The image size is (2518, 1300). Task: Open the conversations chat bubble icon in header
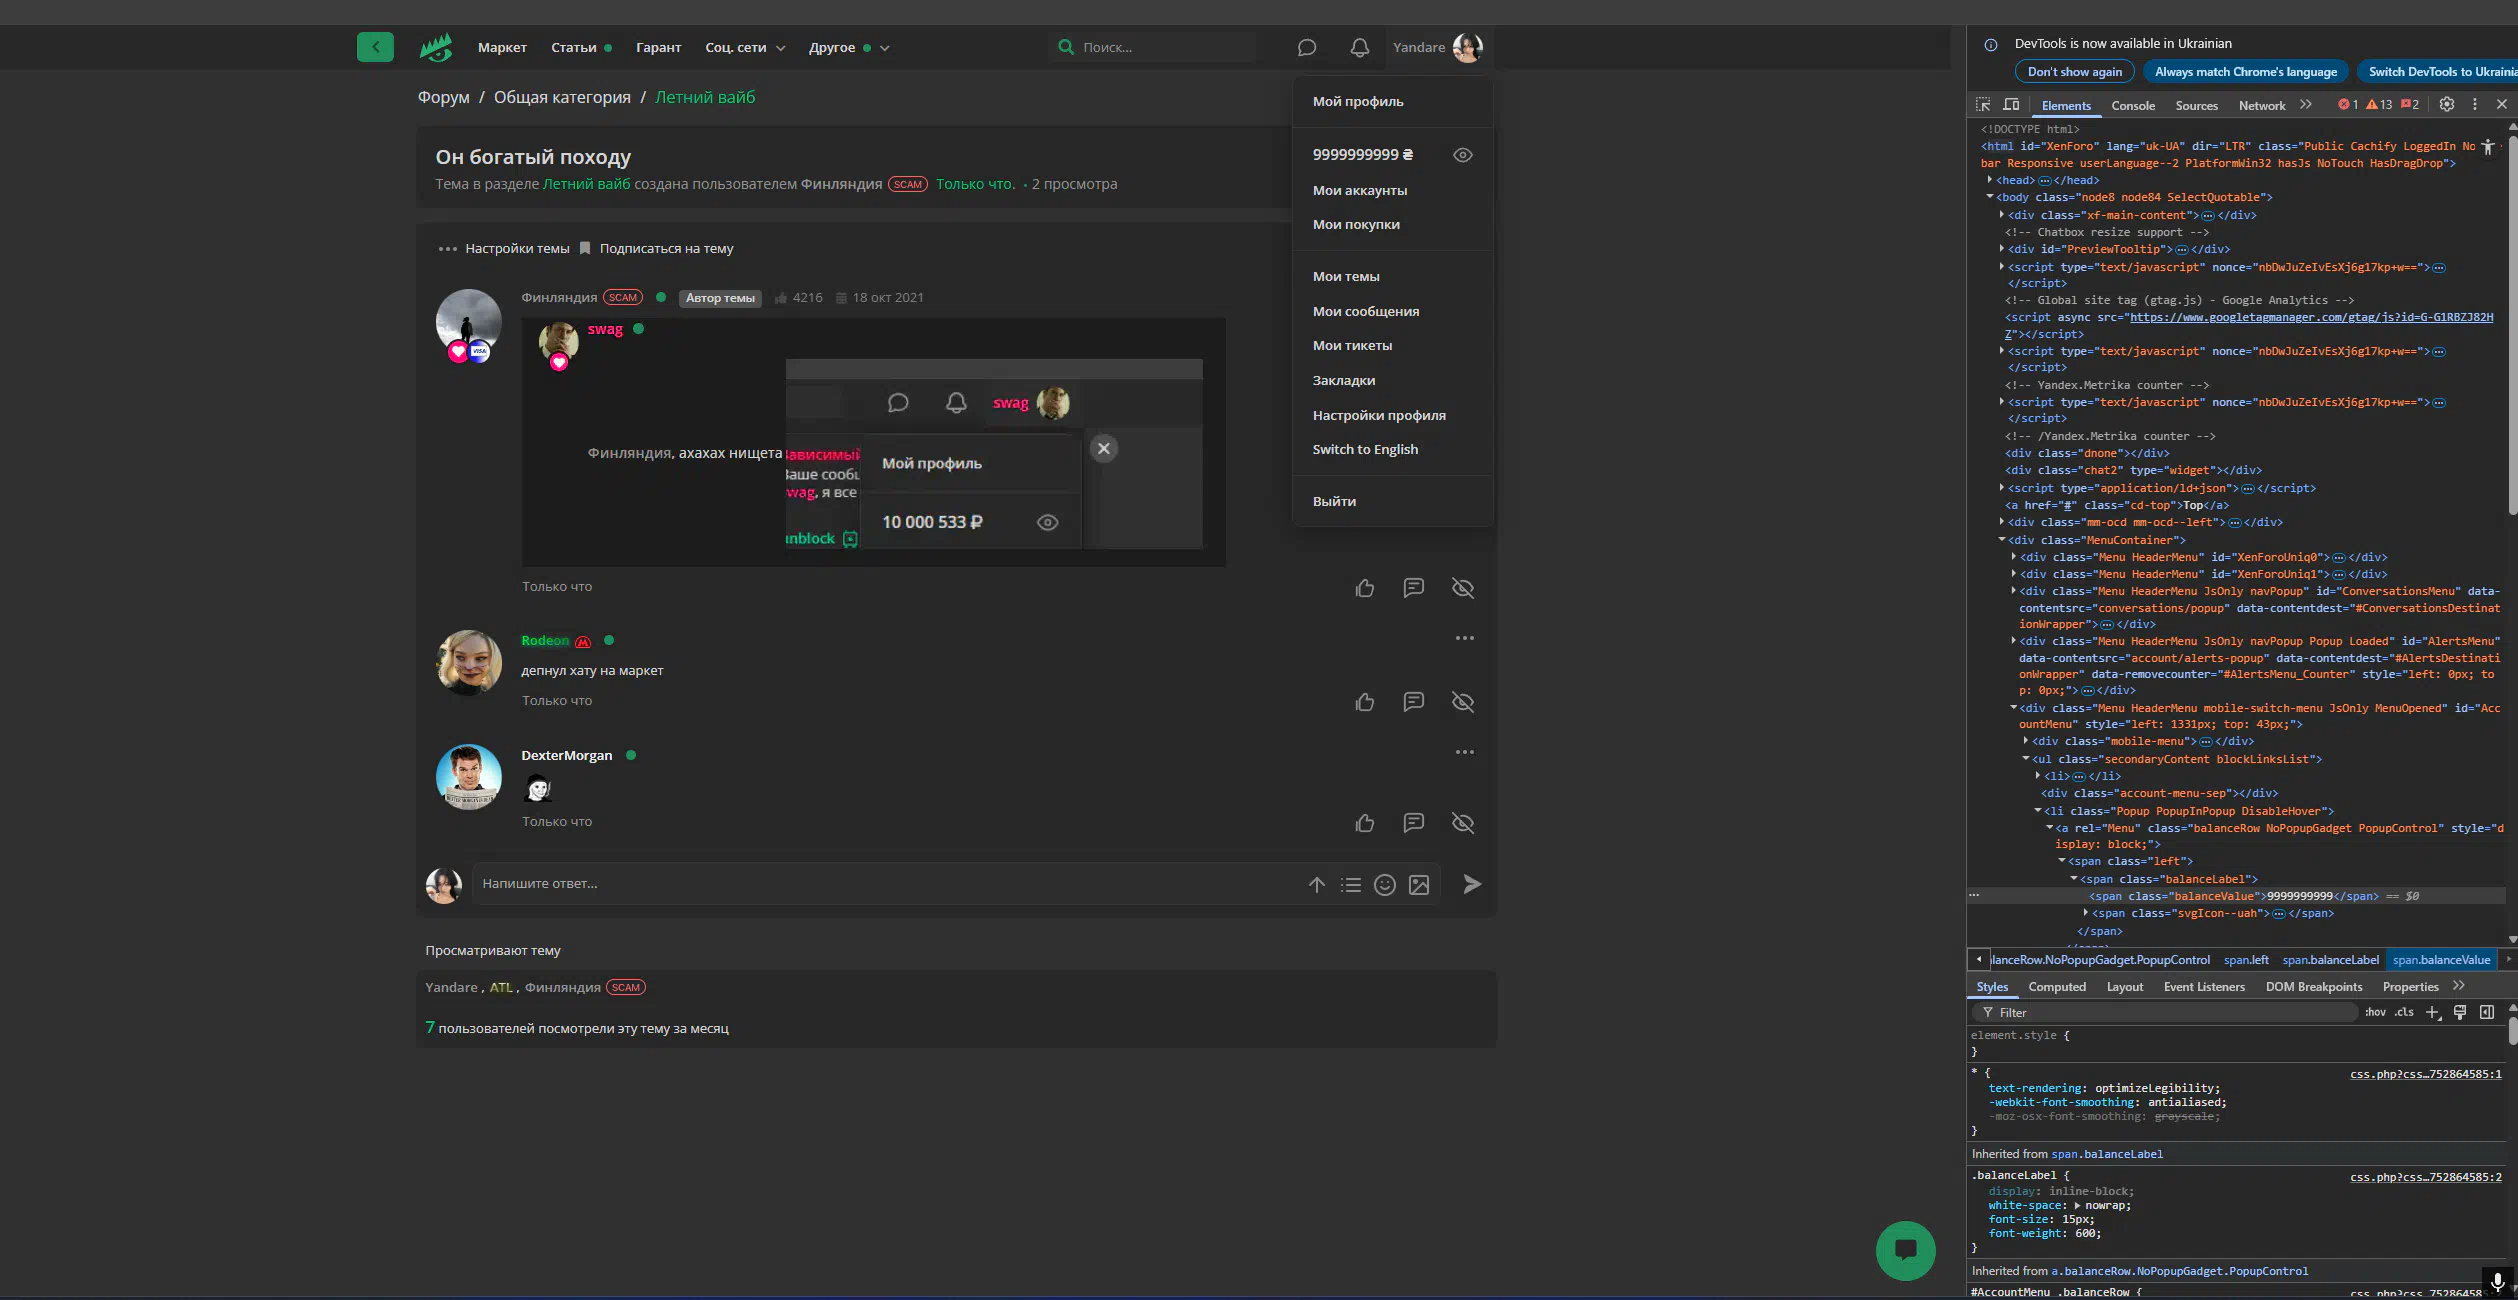(x=1306, y=47)
